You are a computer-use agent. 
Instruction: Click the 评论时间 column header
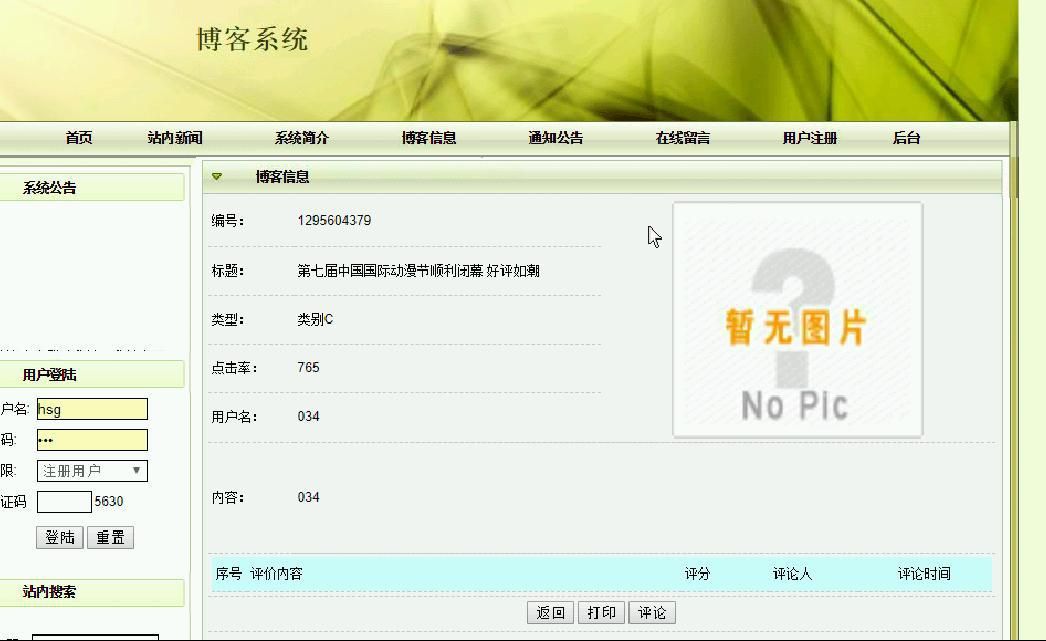[924, 574]
